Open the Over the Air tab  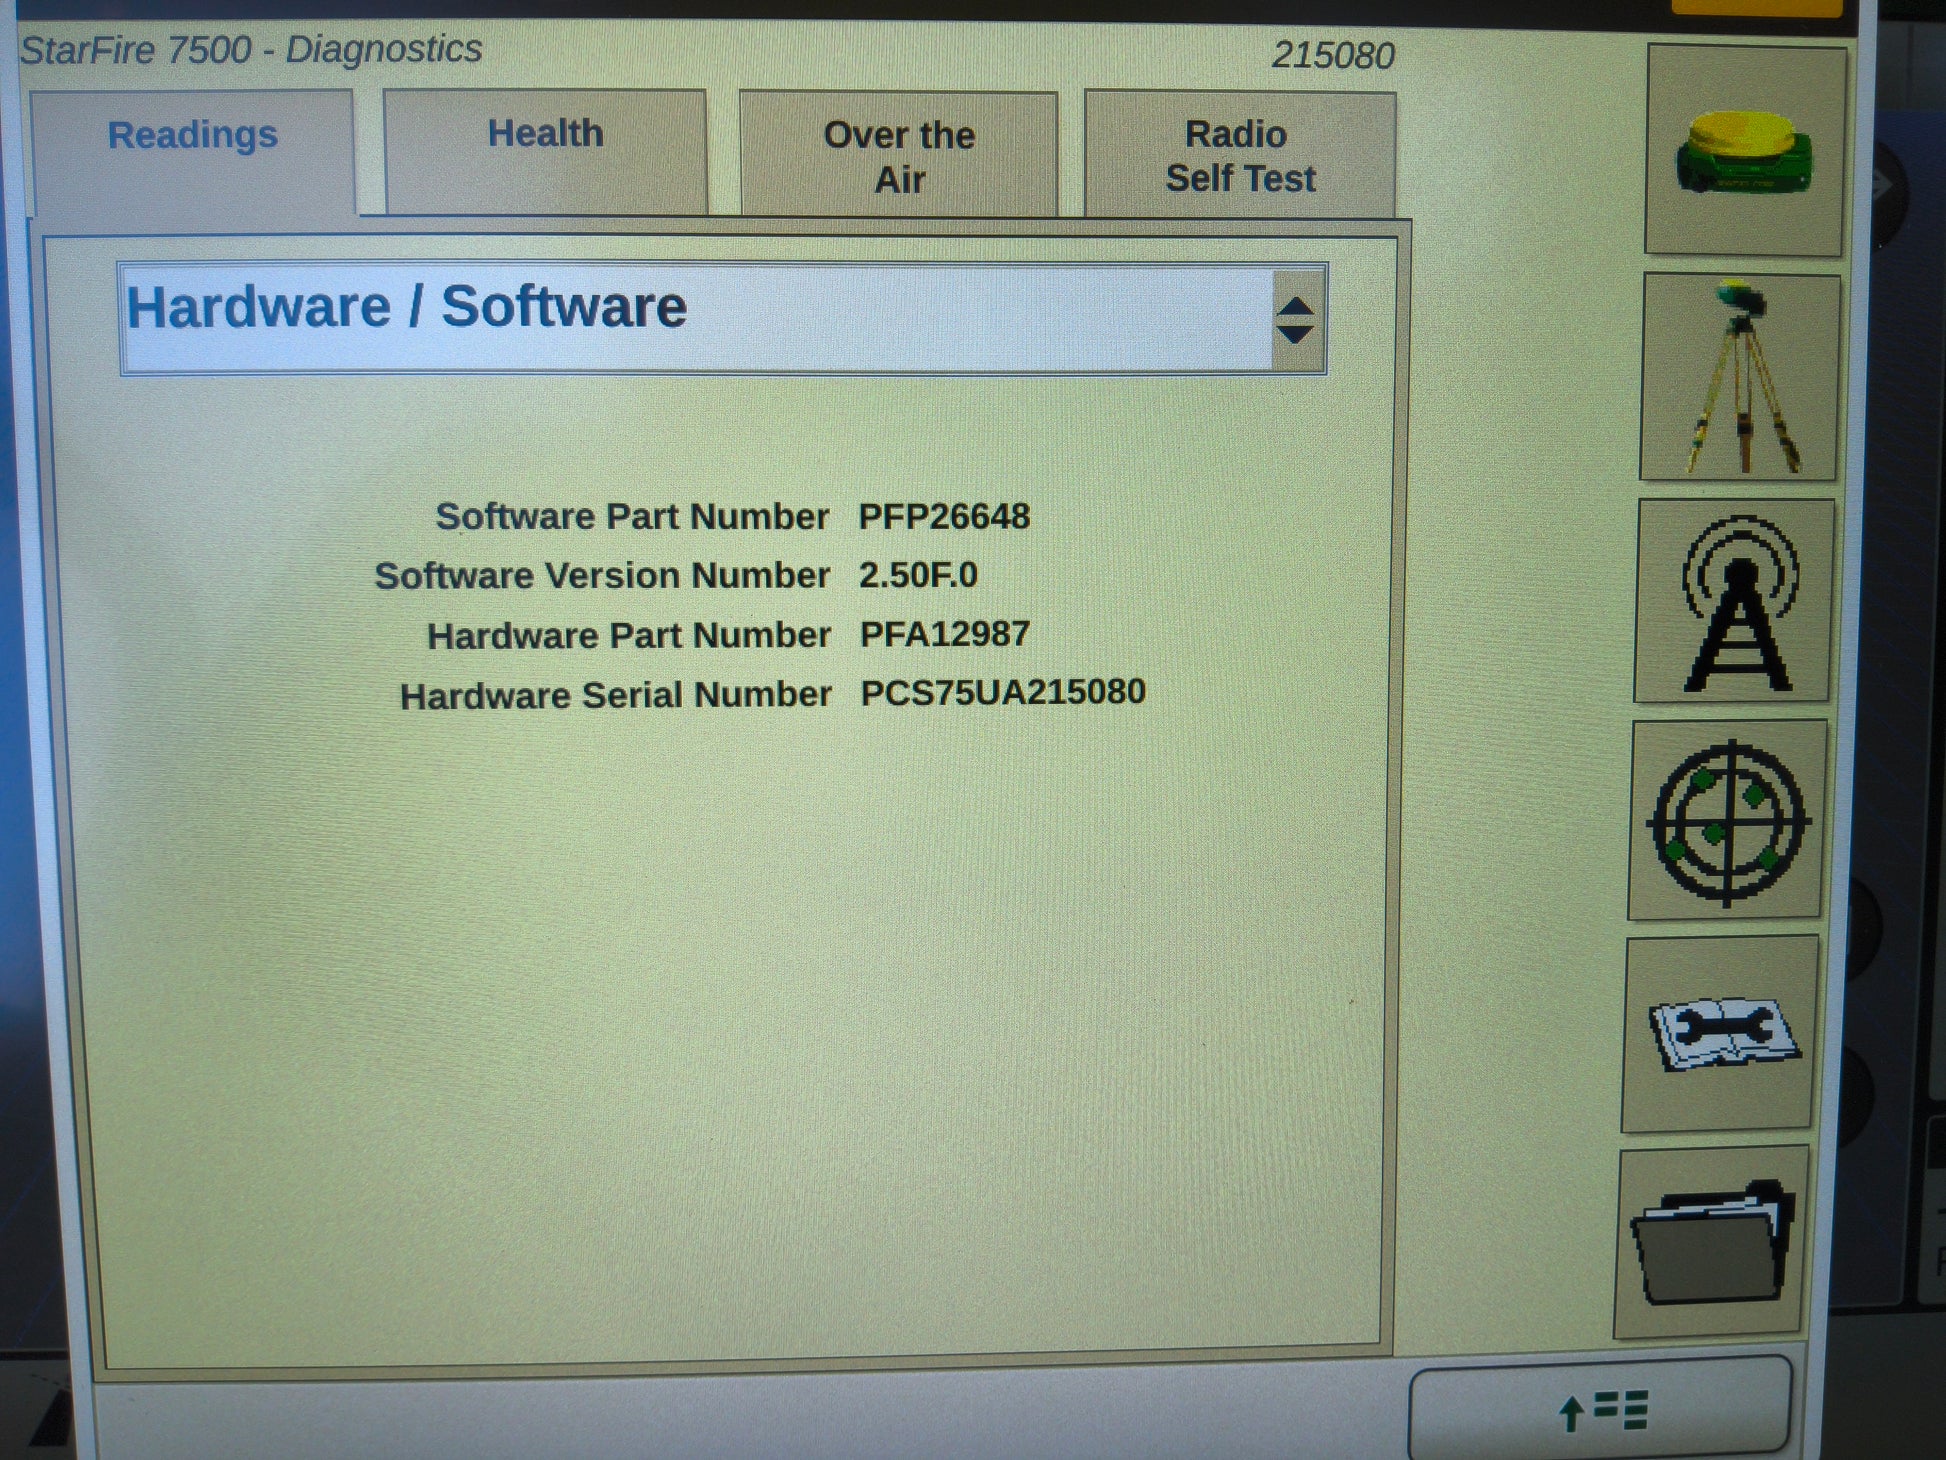tap(899, 155)
